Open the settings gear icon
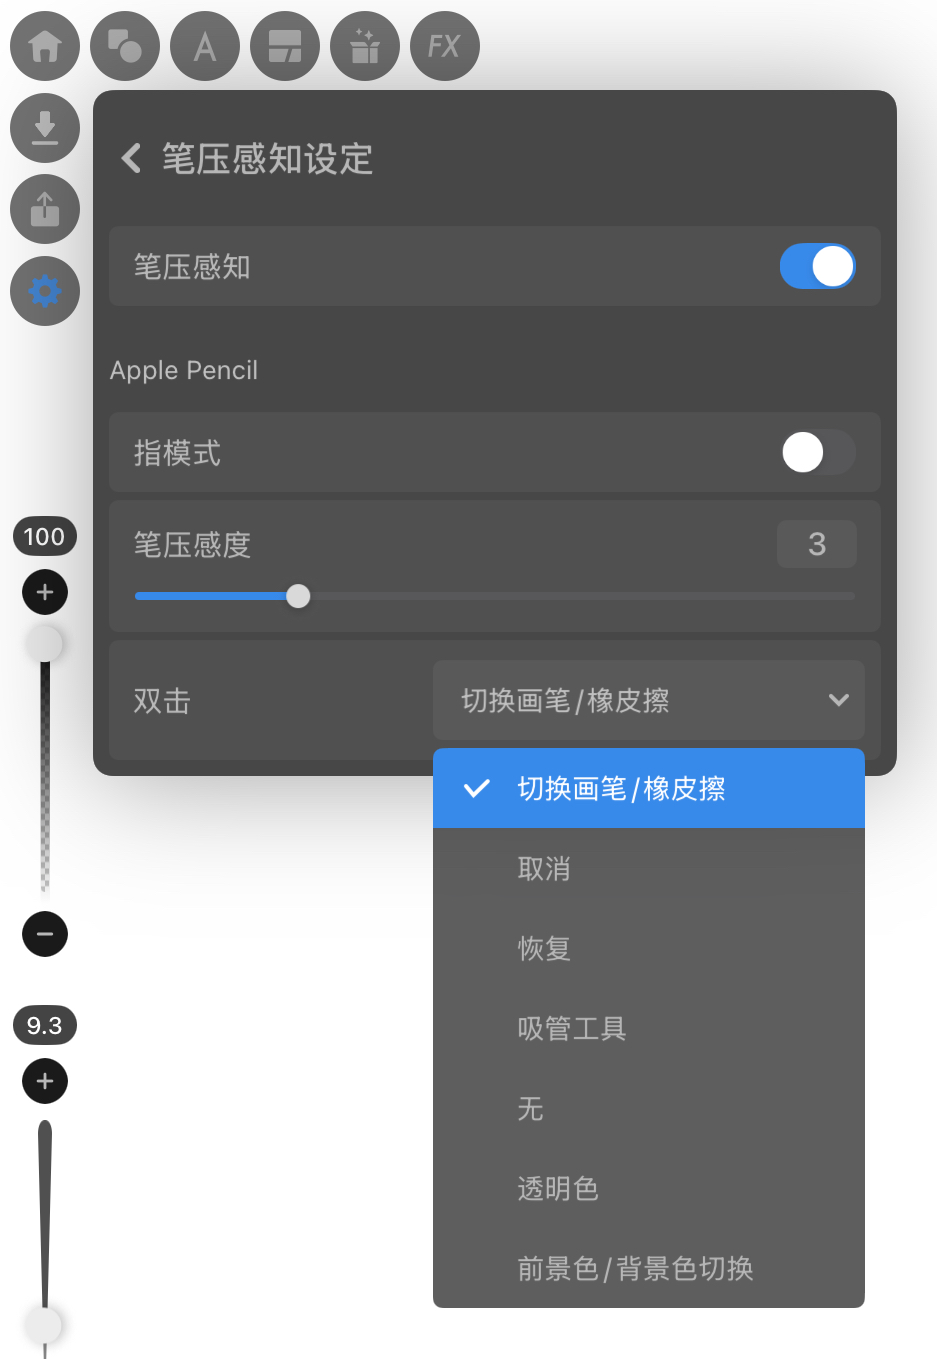Viewport: 937px width, 1359px height. 45,291
